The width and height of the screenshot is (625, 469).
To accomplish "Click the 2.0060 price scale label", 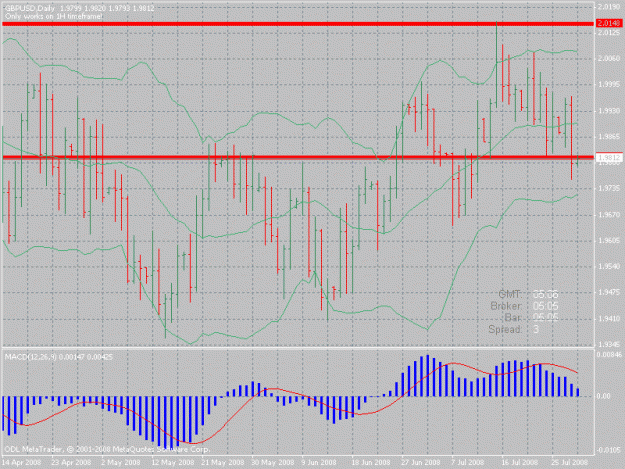I will [x=609, y=59].
